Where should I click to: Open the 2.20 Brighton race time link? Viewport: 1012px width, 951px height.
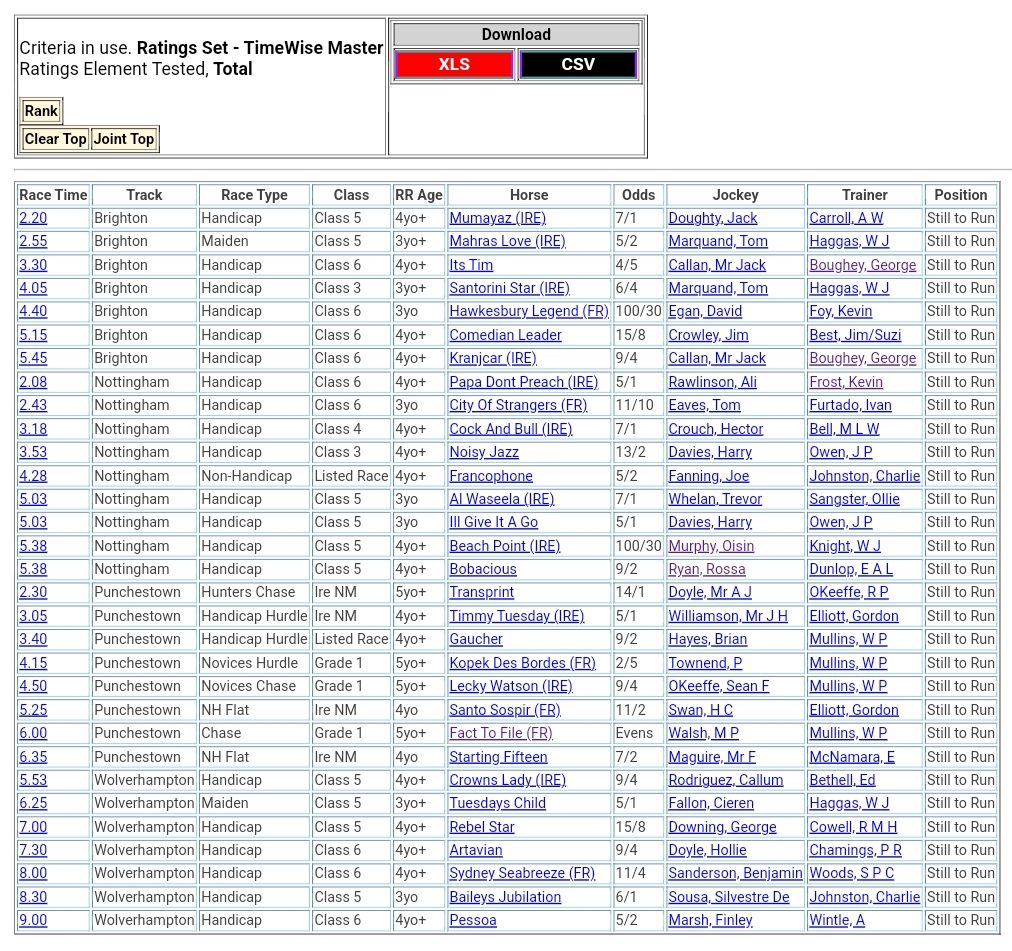[33, 218]
